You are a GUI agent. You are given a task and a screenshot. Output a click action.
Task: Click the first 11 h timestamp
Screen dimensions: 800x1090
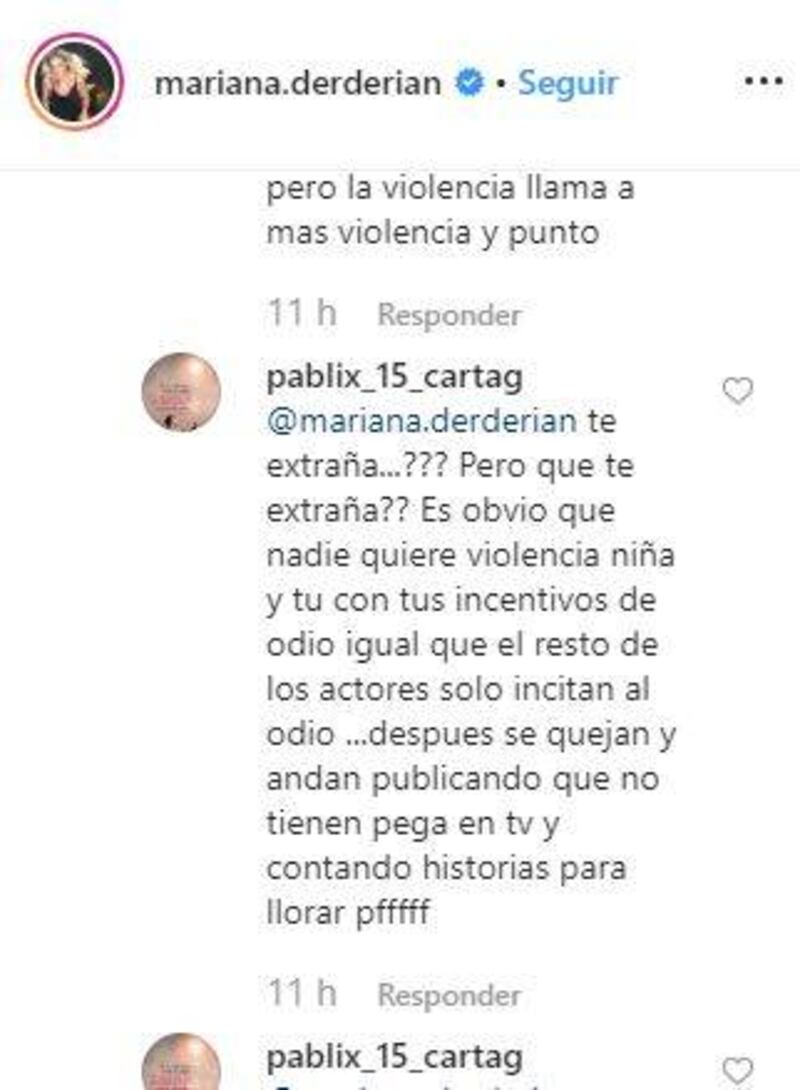[302, 313]
